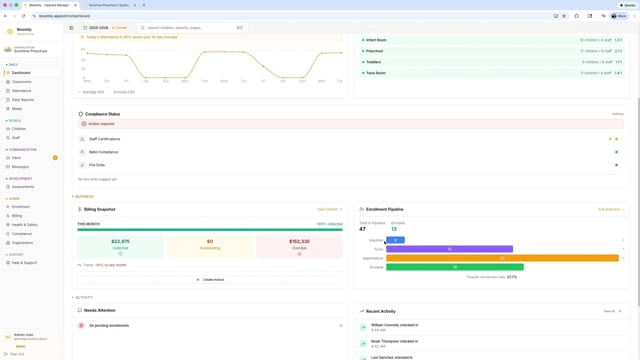Screen dimensions: 640x360
Task: Open the browser side panel icon
Action: pyautogui.click(x=590, y=16)
